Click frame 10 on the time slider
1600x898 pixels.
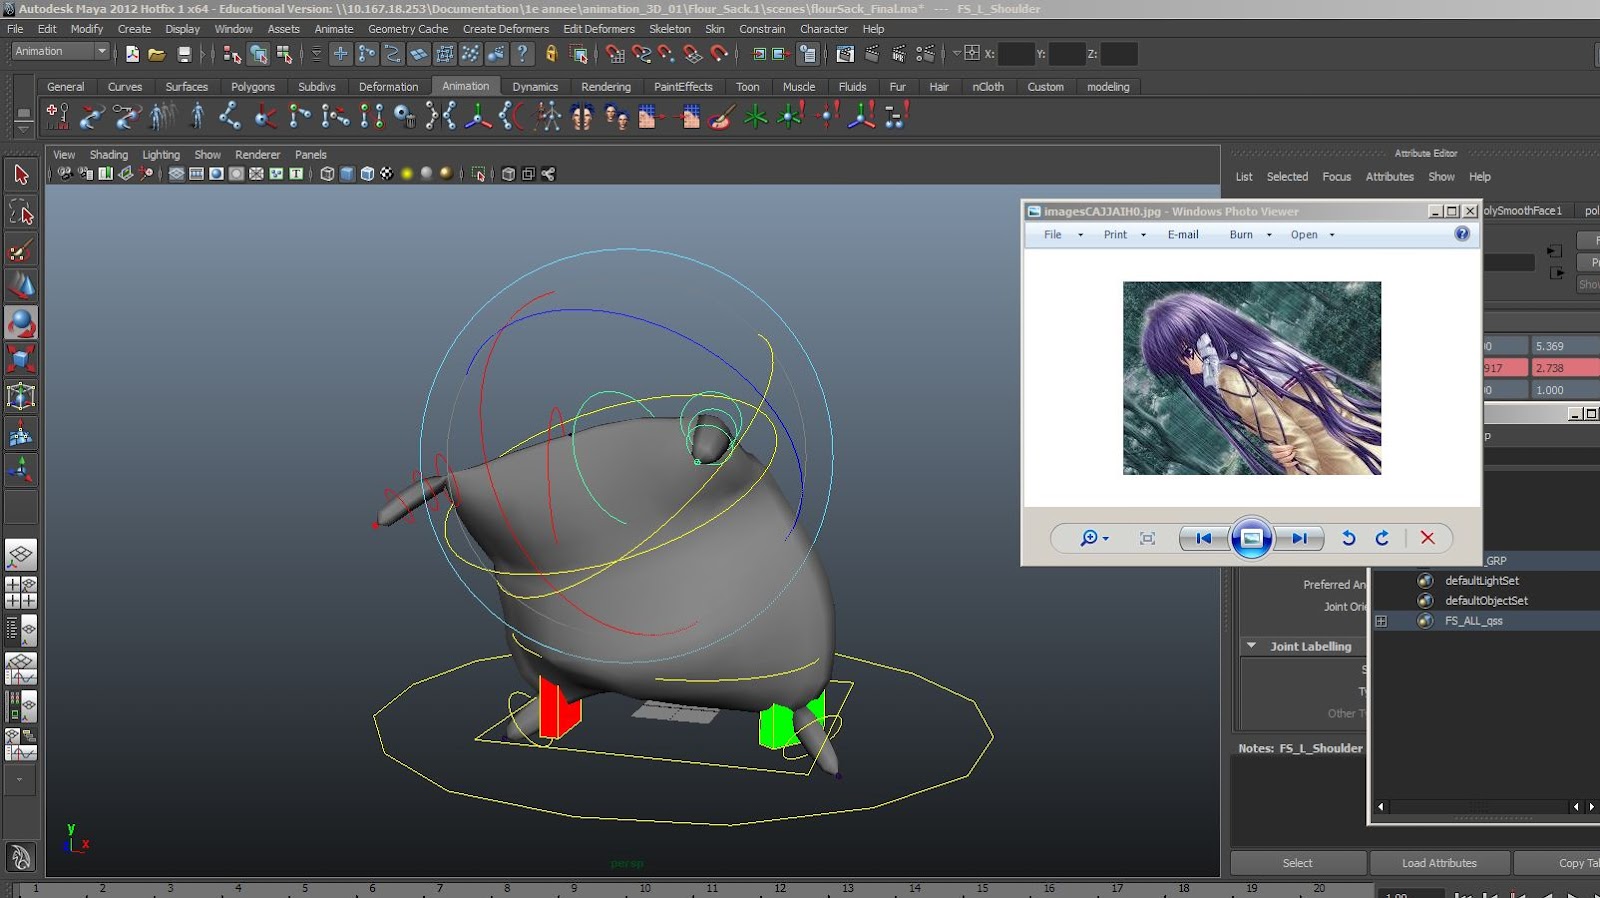pos(645,888)
